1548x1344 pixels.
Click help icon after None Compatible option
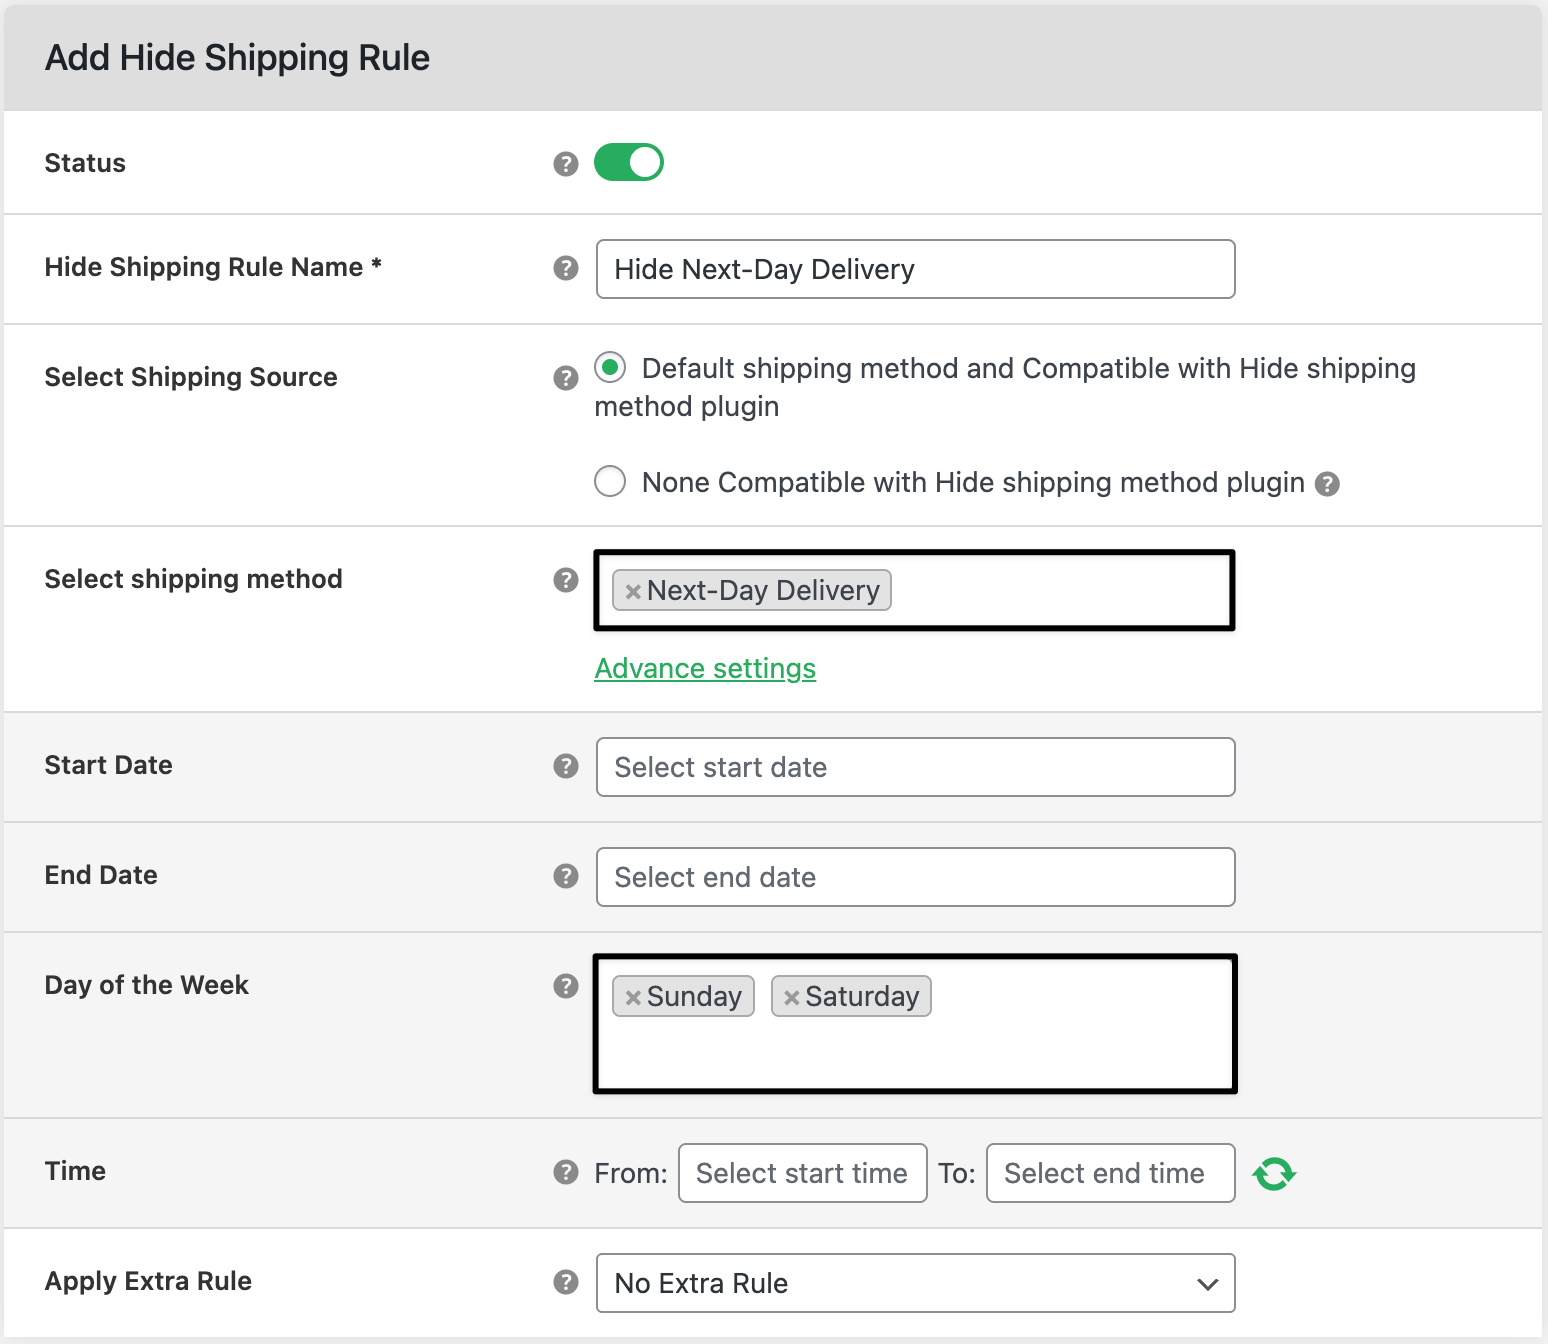point(1327,484)
